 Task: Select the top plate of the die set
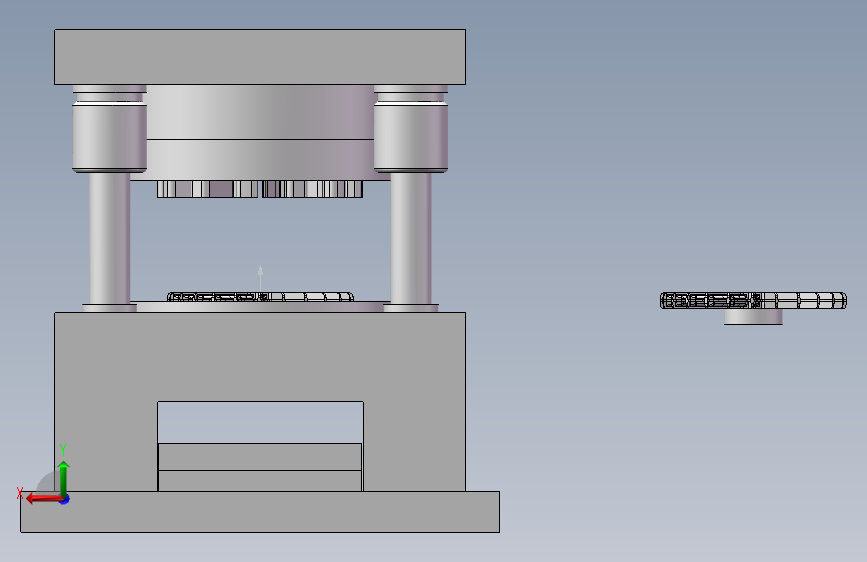pyautogui.click(x=260, y=57)
